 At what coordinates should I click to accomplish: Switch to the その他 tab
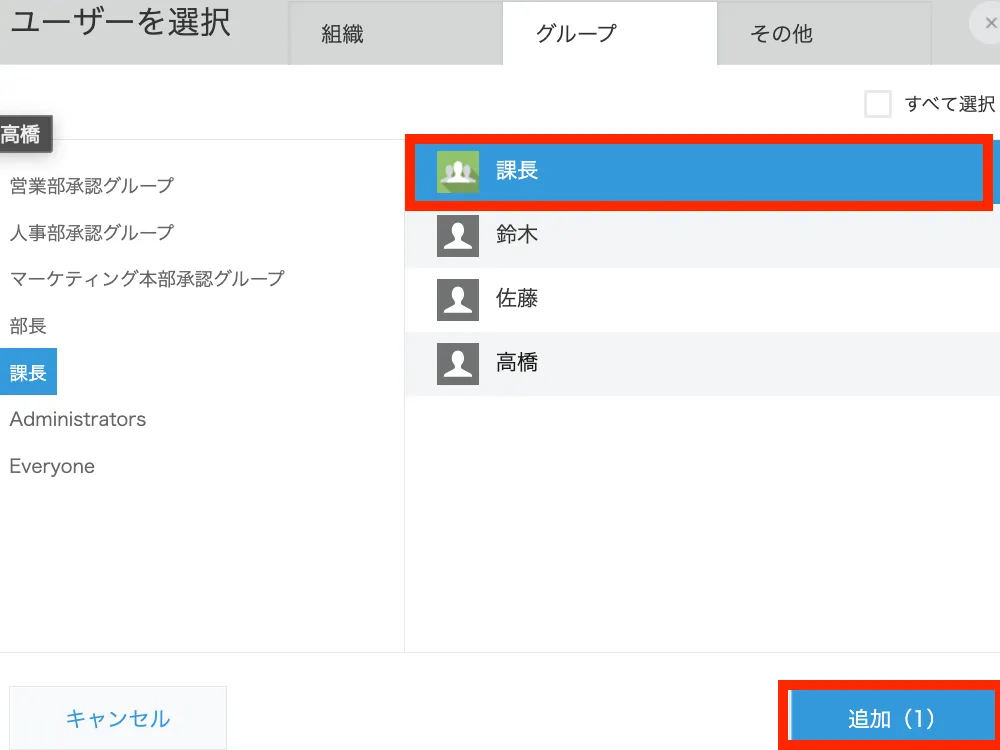(781, 34)
